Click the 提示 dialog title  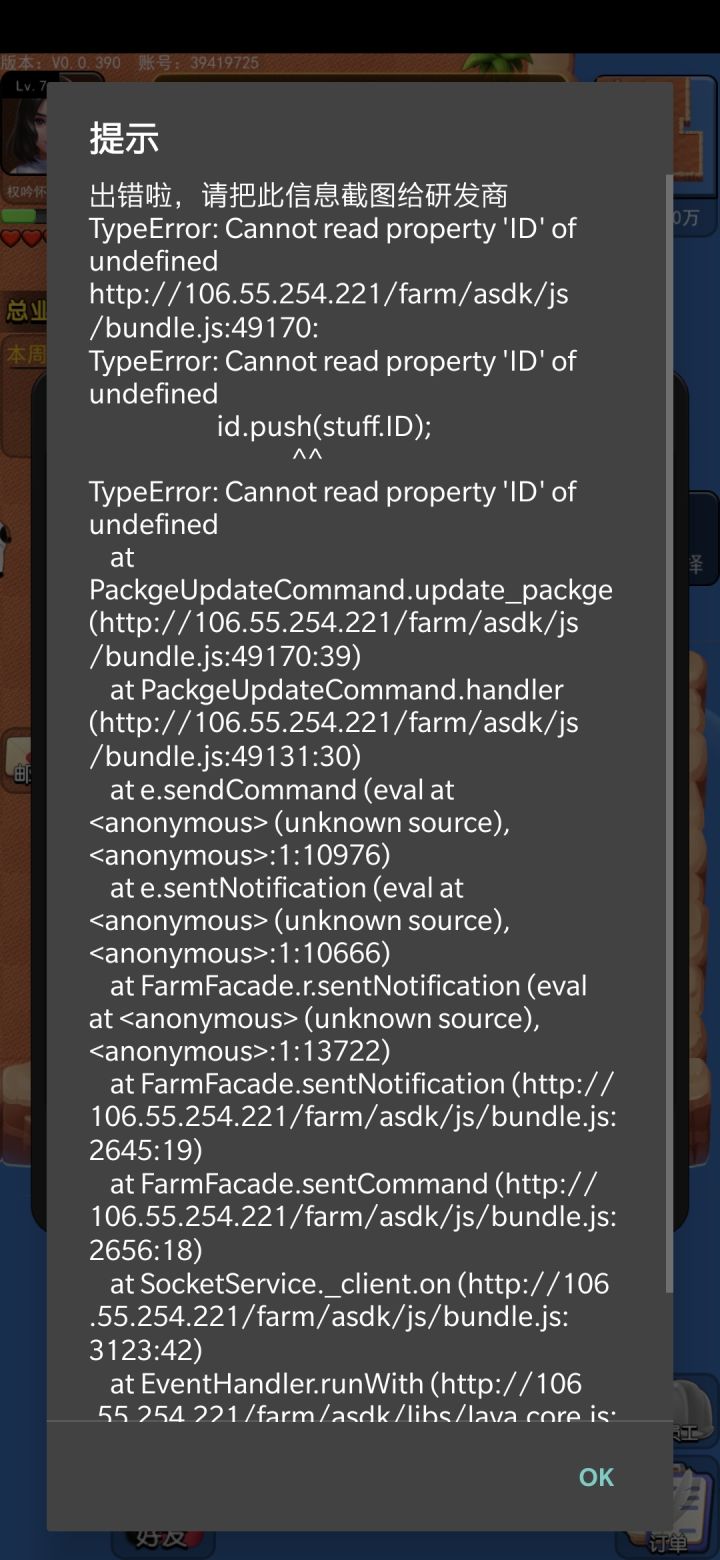pyautogui.click(x=124, y=139)
